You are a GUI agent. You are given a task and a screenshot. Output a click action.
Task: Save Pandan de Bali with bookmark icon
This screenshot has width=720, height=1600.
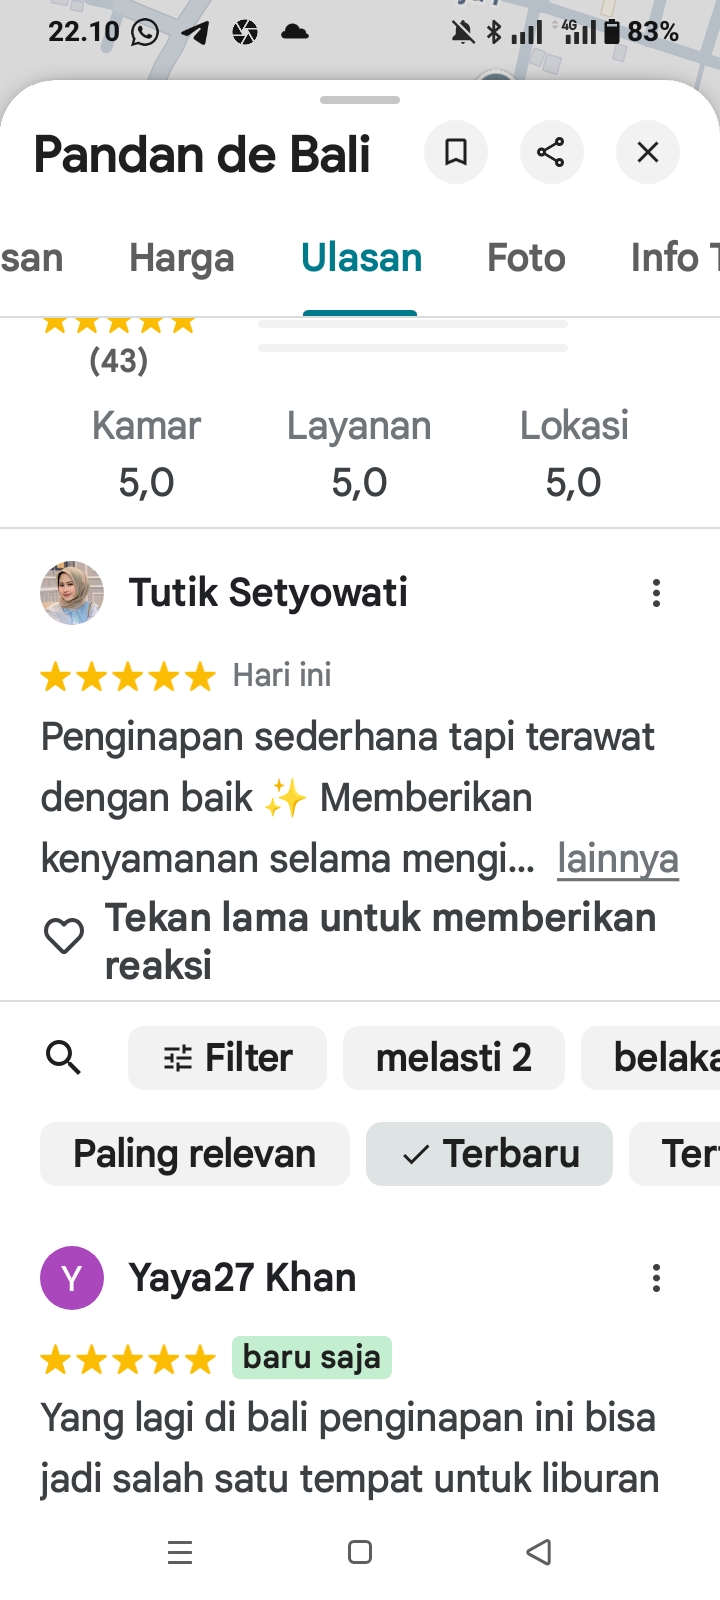click(x=456, y=152)
